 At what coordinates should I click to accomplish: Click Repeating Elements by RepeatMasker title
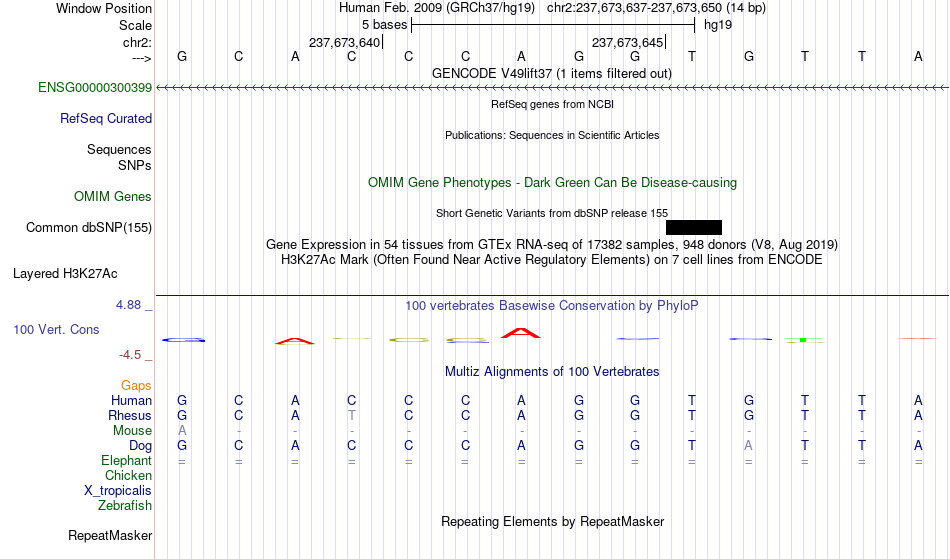click(552, 521)
